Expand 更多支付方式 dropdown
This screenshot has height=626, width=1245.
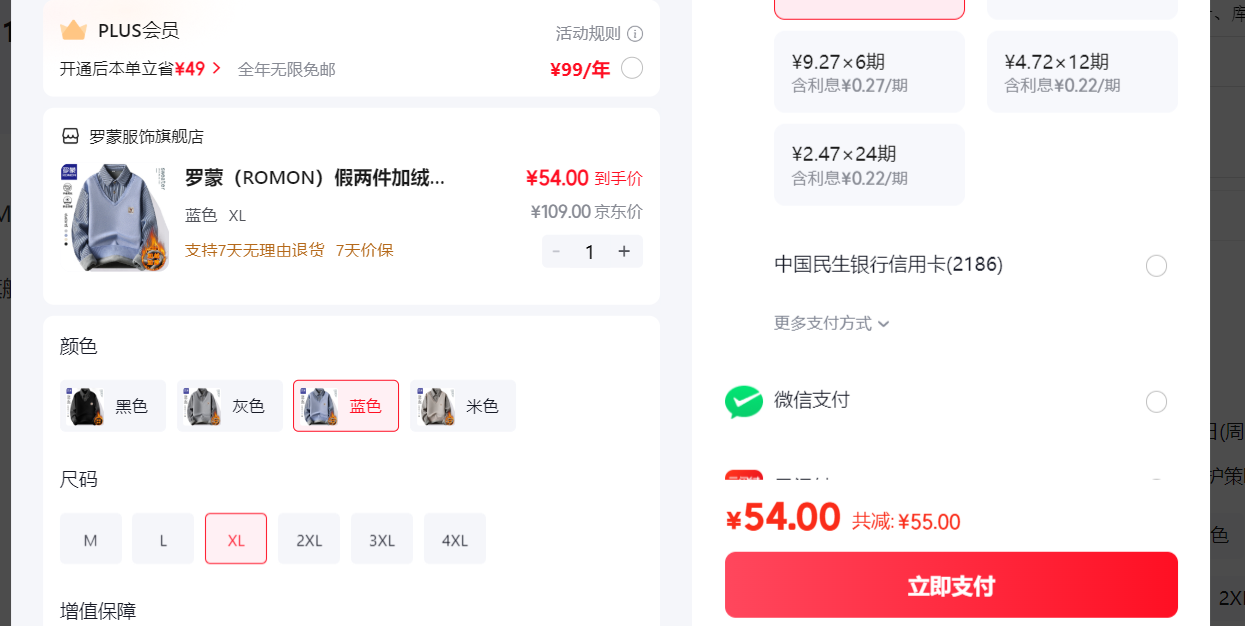pos(831,323)
